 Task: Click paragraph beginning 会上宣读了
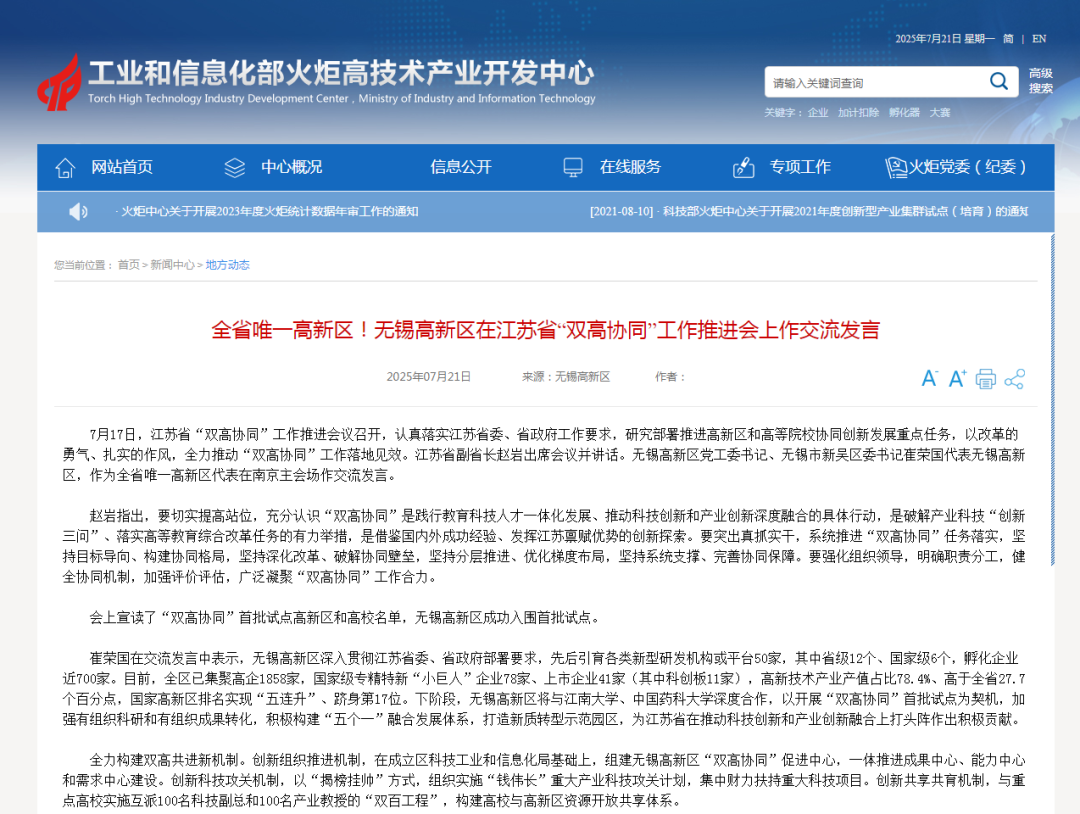344,618
